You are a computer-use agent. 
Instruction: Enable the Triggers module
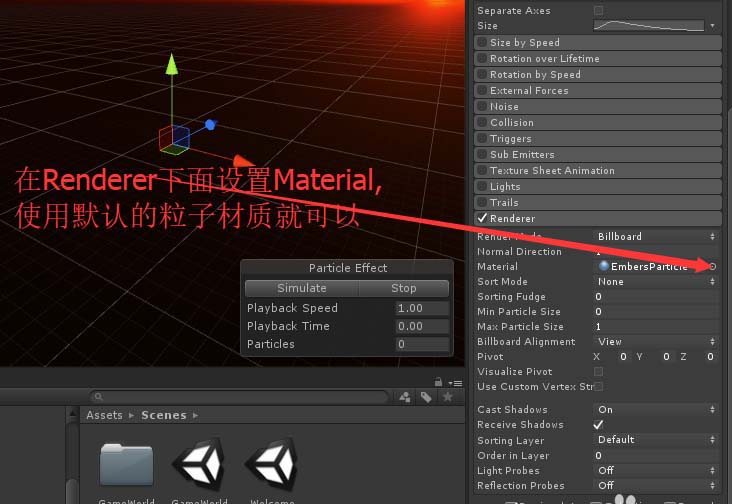pyautogui.click(x=482, y=138)
